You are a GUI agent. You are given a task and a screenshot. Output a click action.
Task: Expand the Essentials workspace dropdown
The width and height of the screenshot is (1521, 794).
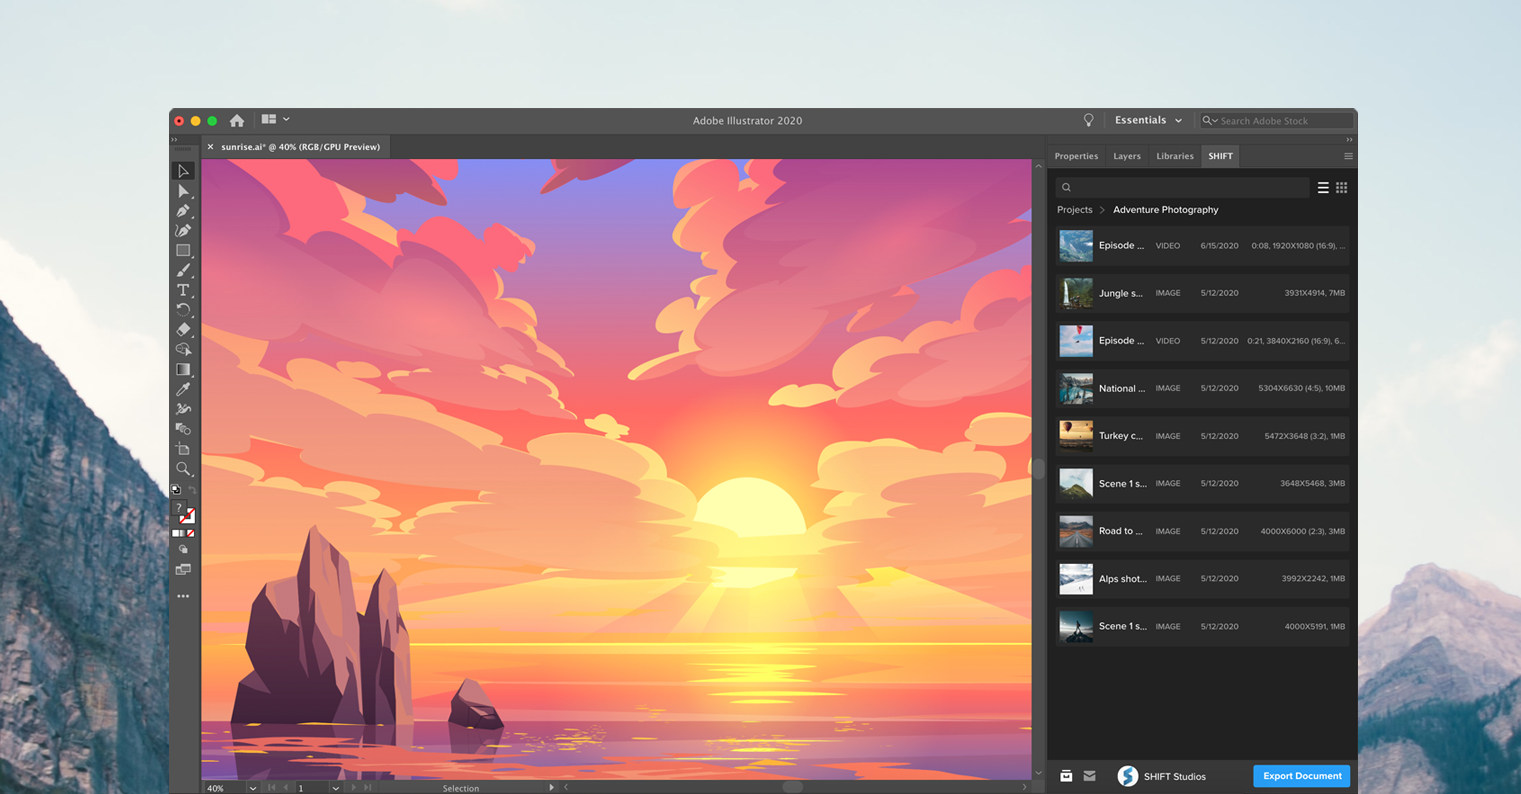[x=1148, y=119]
